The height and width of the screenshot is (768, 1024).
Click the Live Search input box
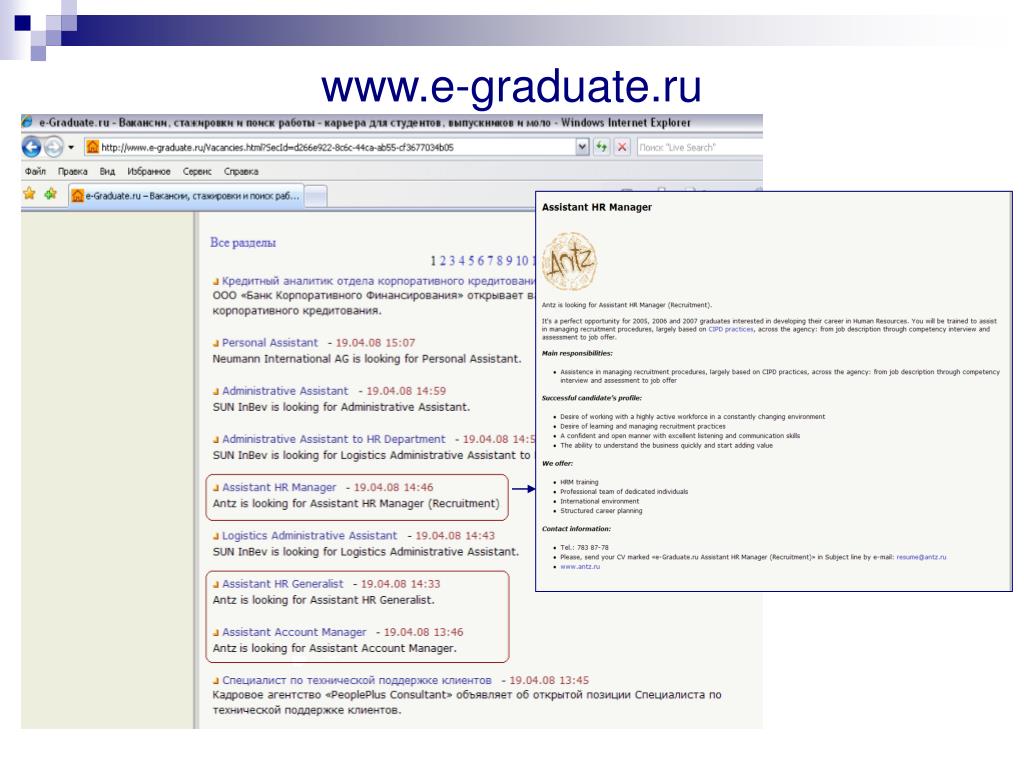pyautogui.click(x=699, y=148)
